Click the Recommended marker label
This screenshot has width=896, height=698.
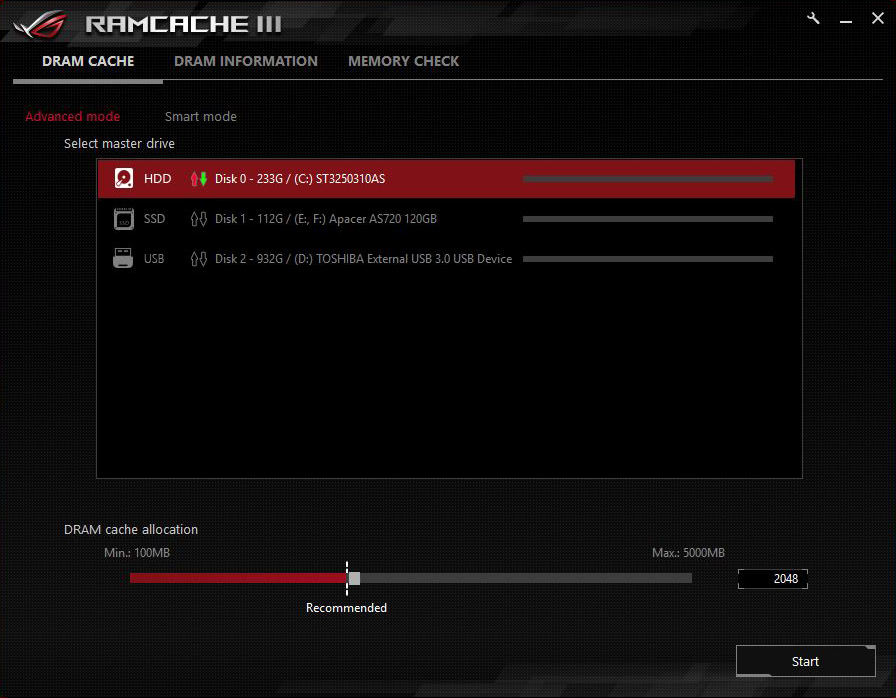[x=346, y=608]
